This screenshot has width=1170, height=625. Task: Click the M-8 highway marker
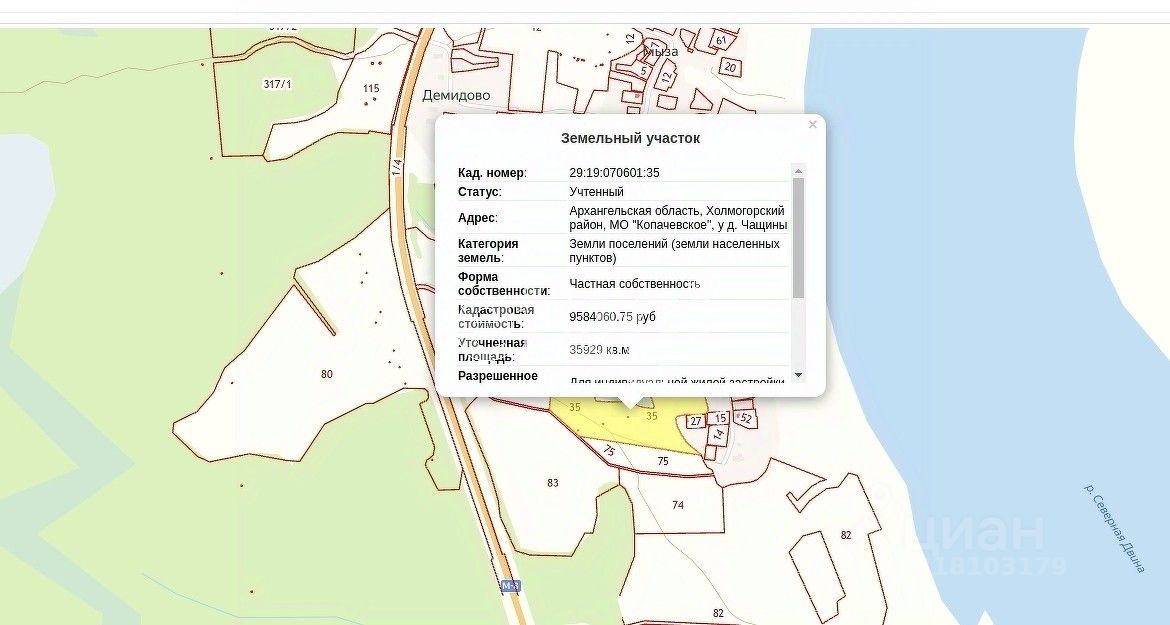tap(510, 586)
